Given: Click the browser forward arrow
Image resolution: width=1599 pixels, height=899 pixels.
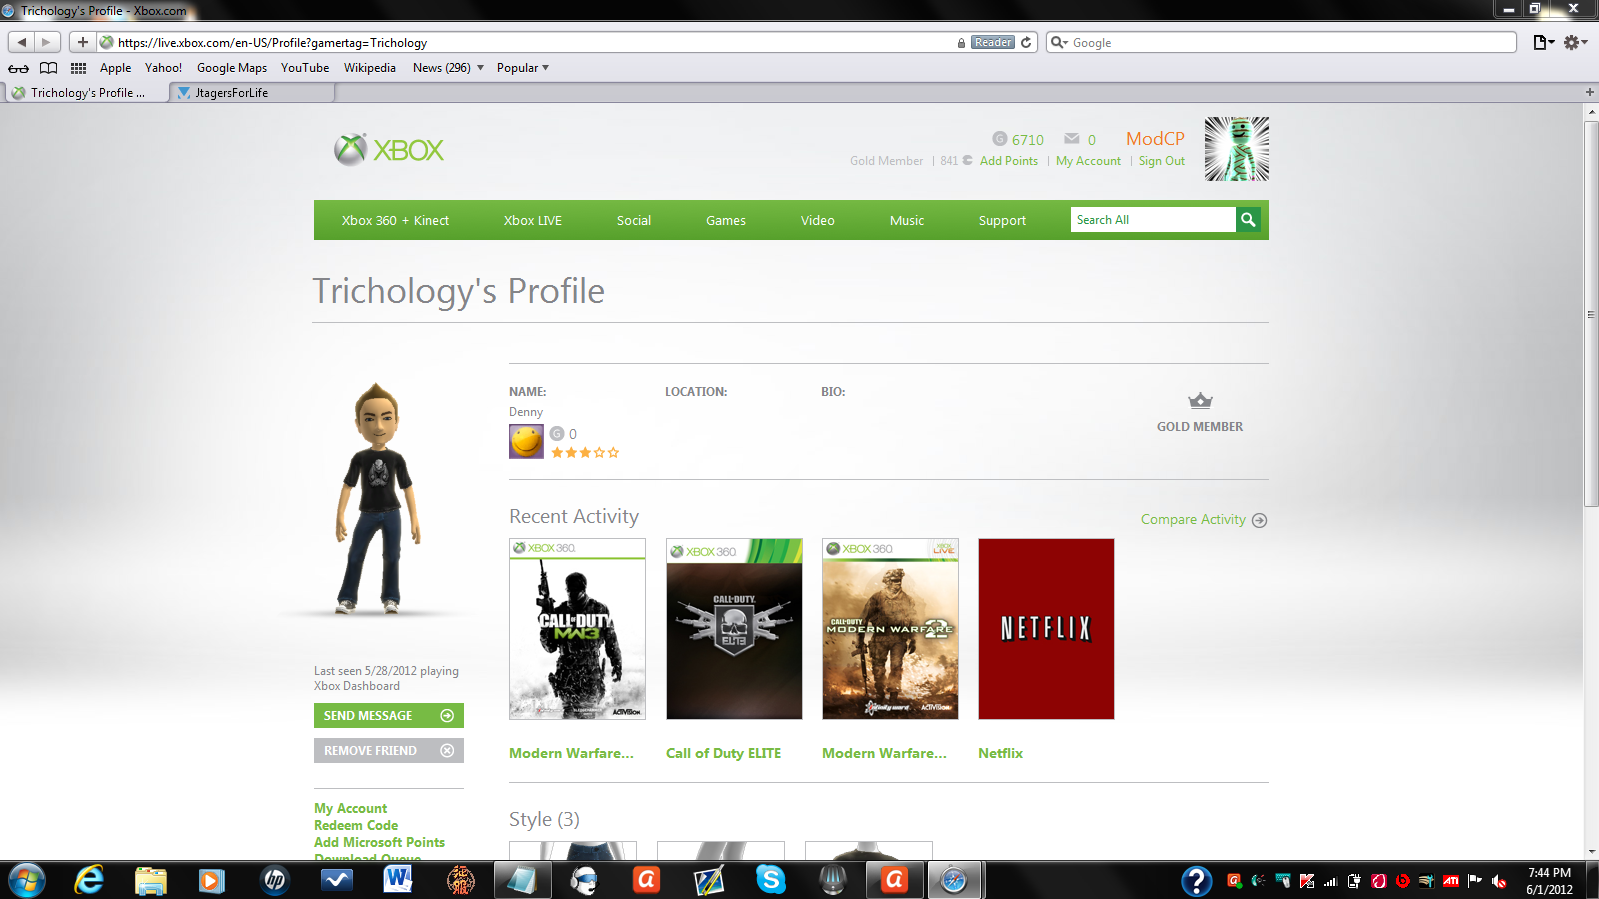Looking at the screenshot, I should [x=46, y=42].
